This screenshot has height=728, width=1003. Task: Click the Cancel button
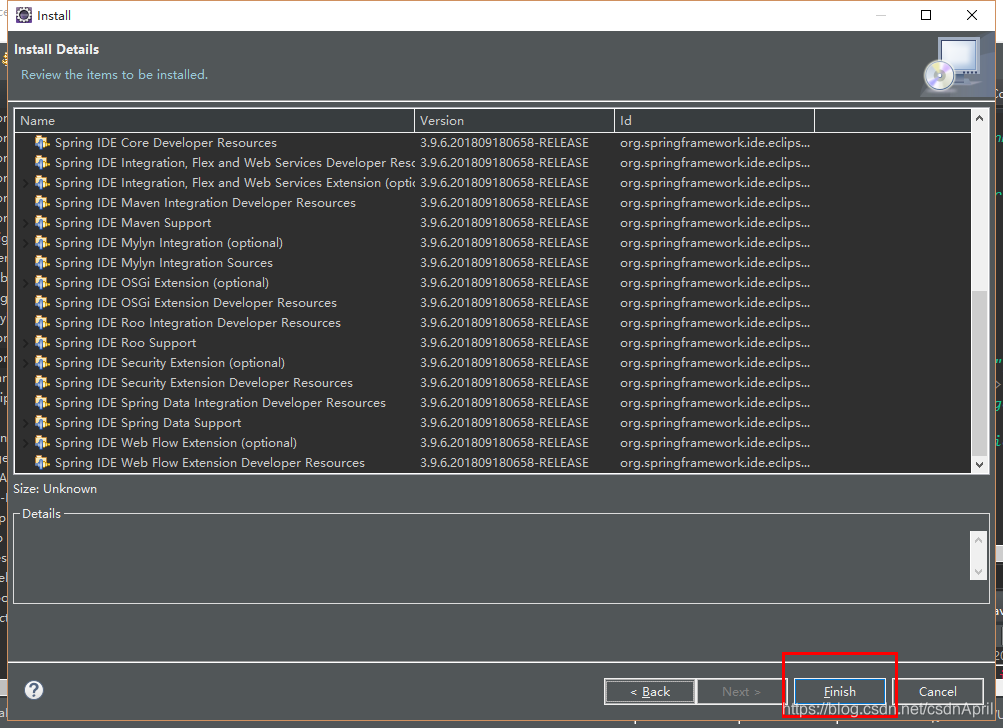click(937, 691)
